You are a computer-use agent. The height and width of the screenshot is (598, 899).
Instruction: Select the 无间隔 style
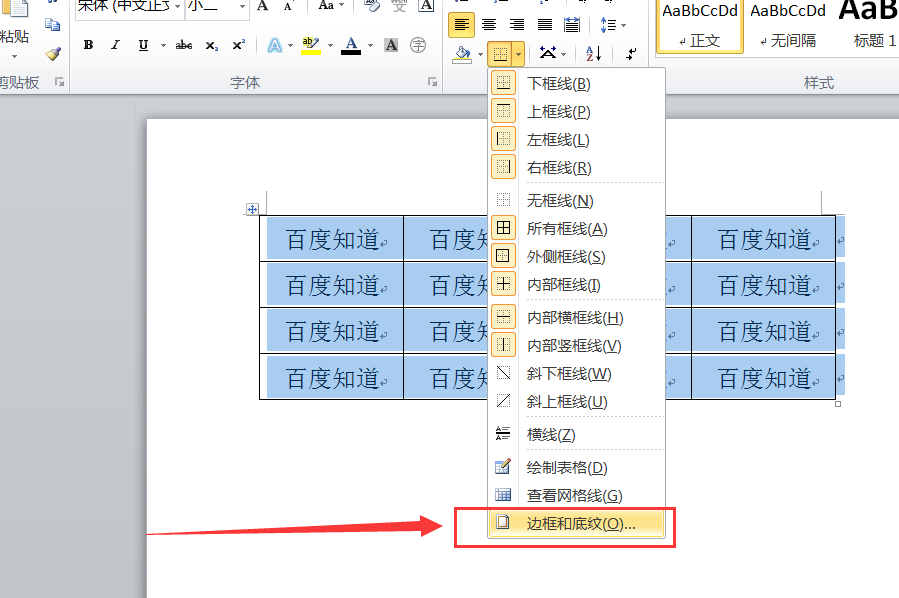pyautogui.click(x=788, y=26)
